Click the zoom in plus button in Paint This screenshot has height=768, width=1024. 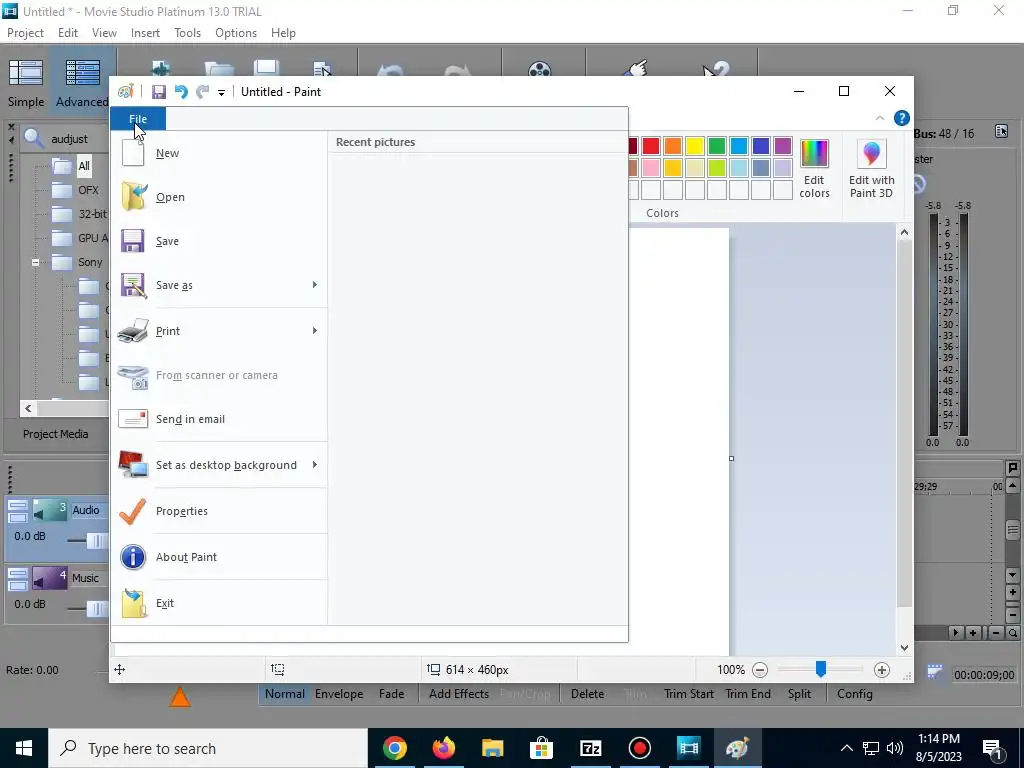click(882, 670)
